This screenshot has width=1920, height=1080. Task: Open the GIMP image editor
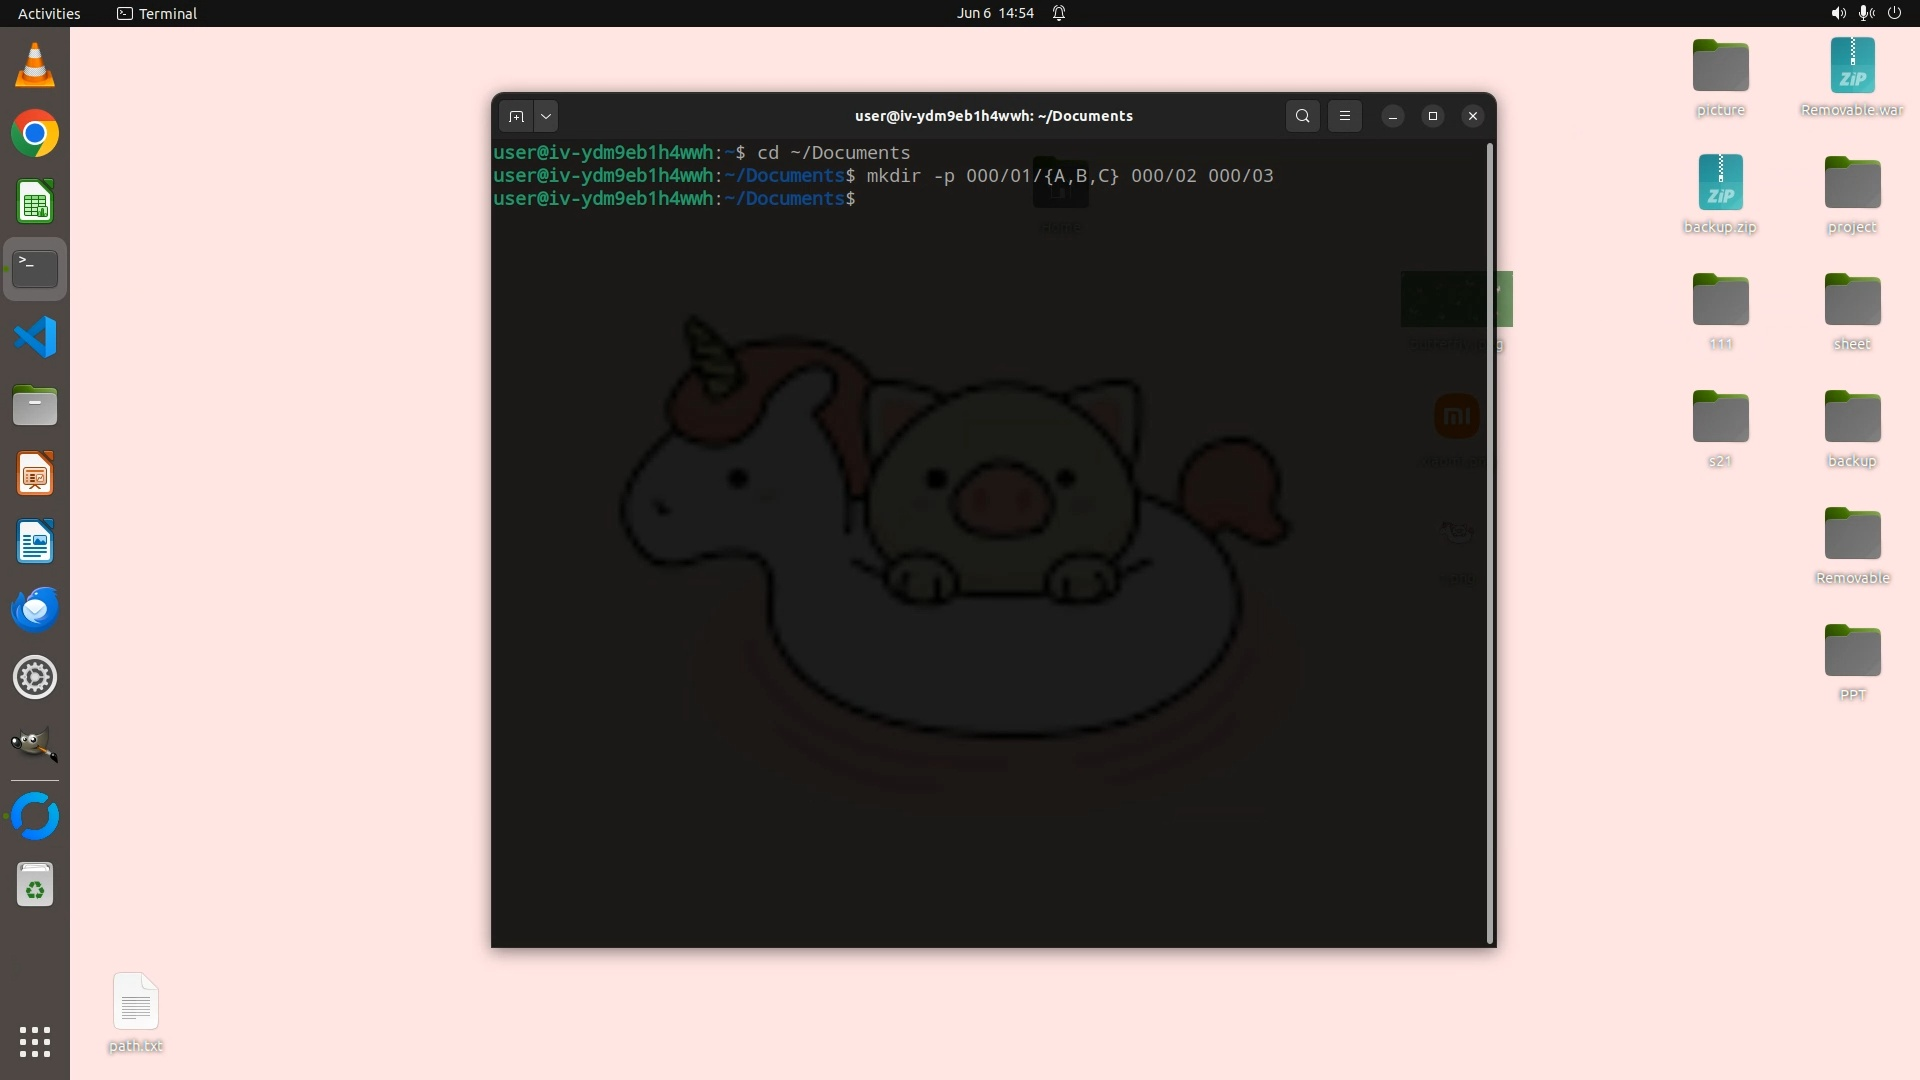(x=35, y=745)
